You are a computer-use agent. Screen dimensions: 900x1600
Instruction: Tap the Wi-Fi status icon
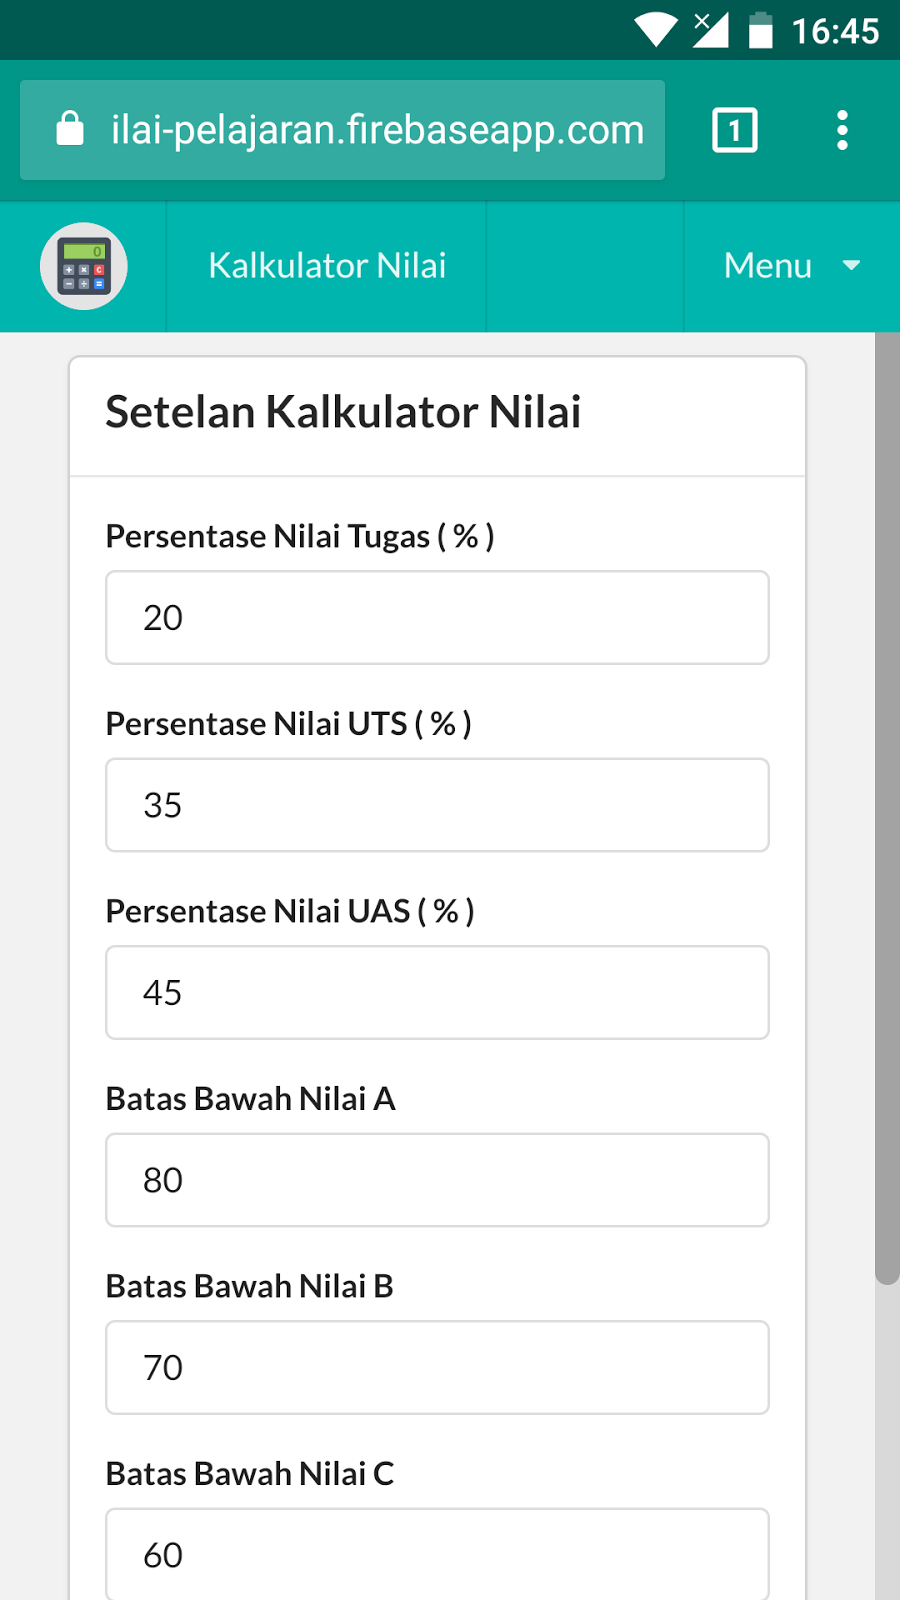point(656,30)
